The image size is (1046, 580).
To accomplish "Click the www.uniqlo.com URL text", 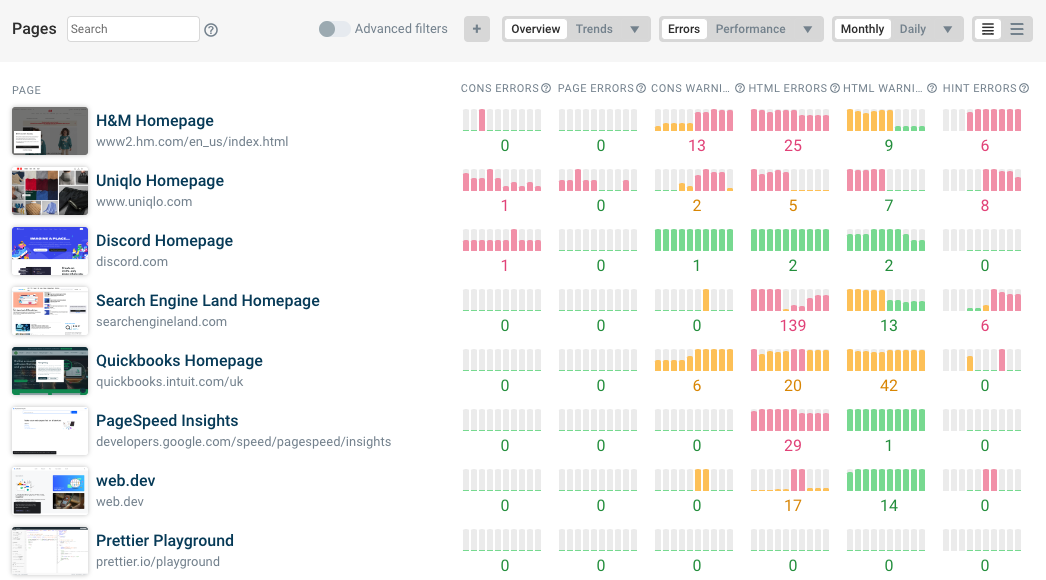I will 144,202.
